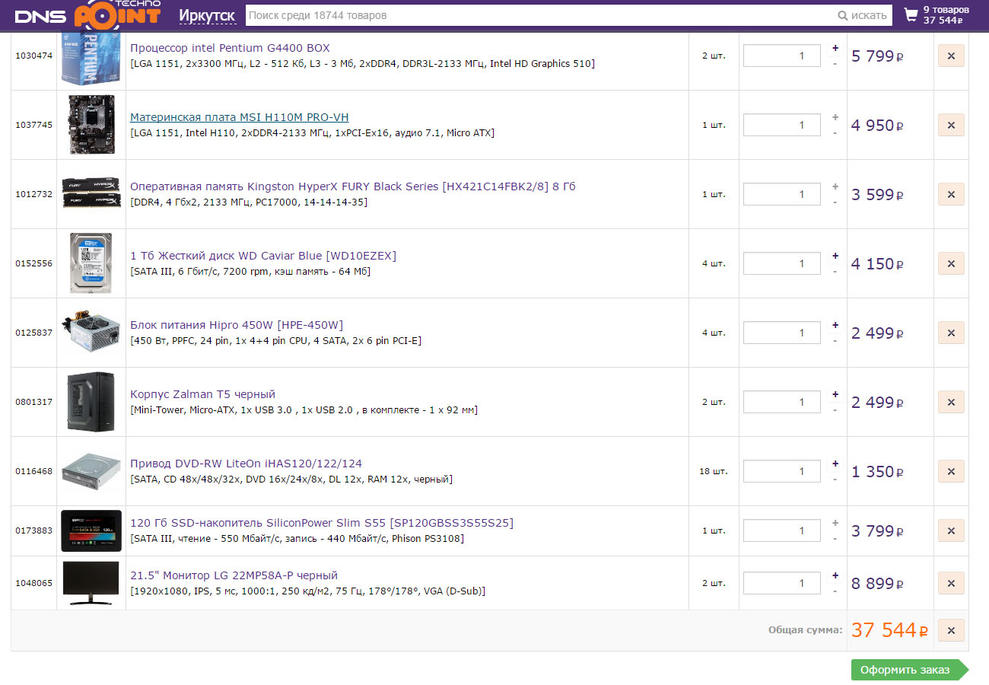The height and width of the screenshot is (685, 989).
Task: Select total sum 37 544 ₽
Action: click(889, 630)
